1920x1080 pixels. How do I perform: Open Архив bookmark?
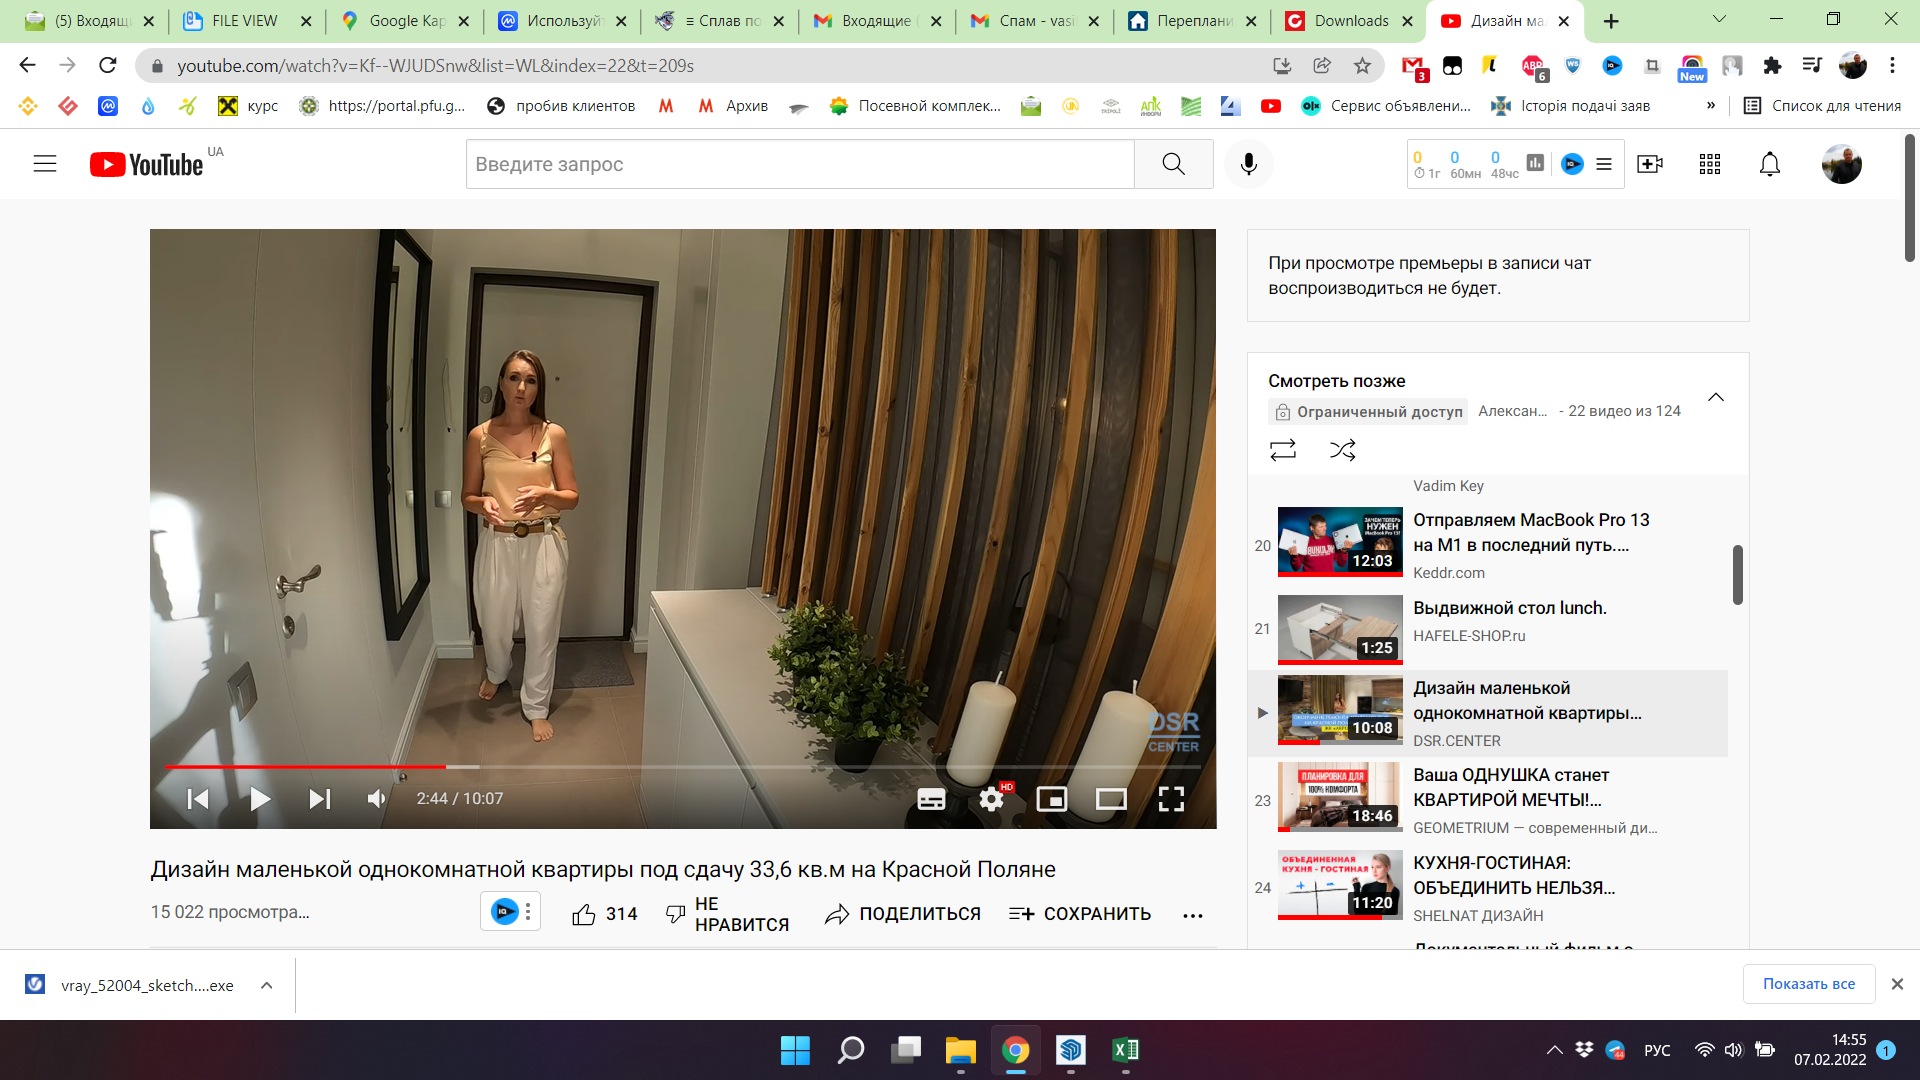[x=733, y=106]
